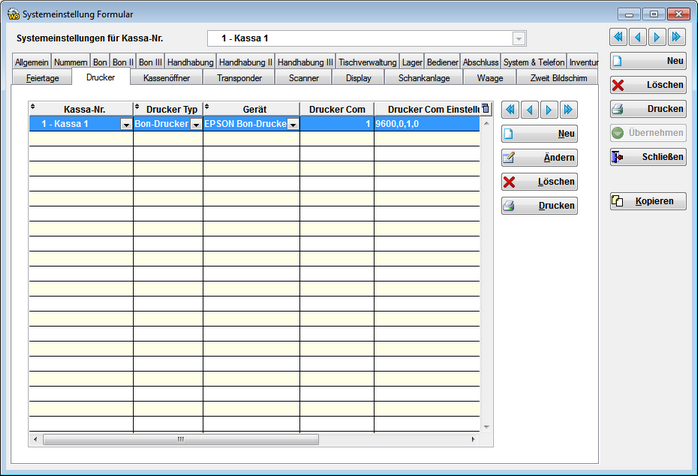Go to previous Kassa record (top navigation)
Image resolution: width=698 pixels, height=476 pixels.
pyautogui.click(x=638, y=37)
